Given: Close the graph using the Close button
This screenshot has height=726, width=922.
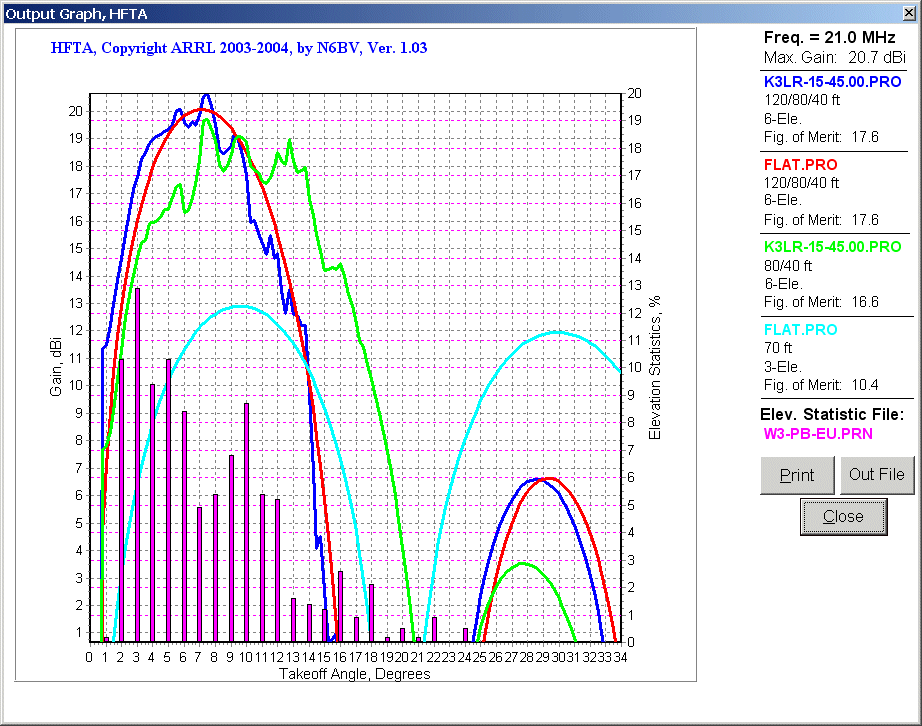Looking at the screenshot, I should (x=843, y=517).
